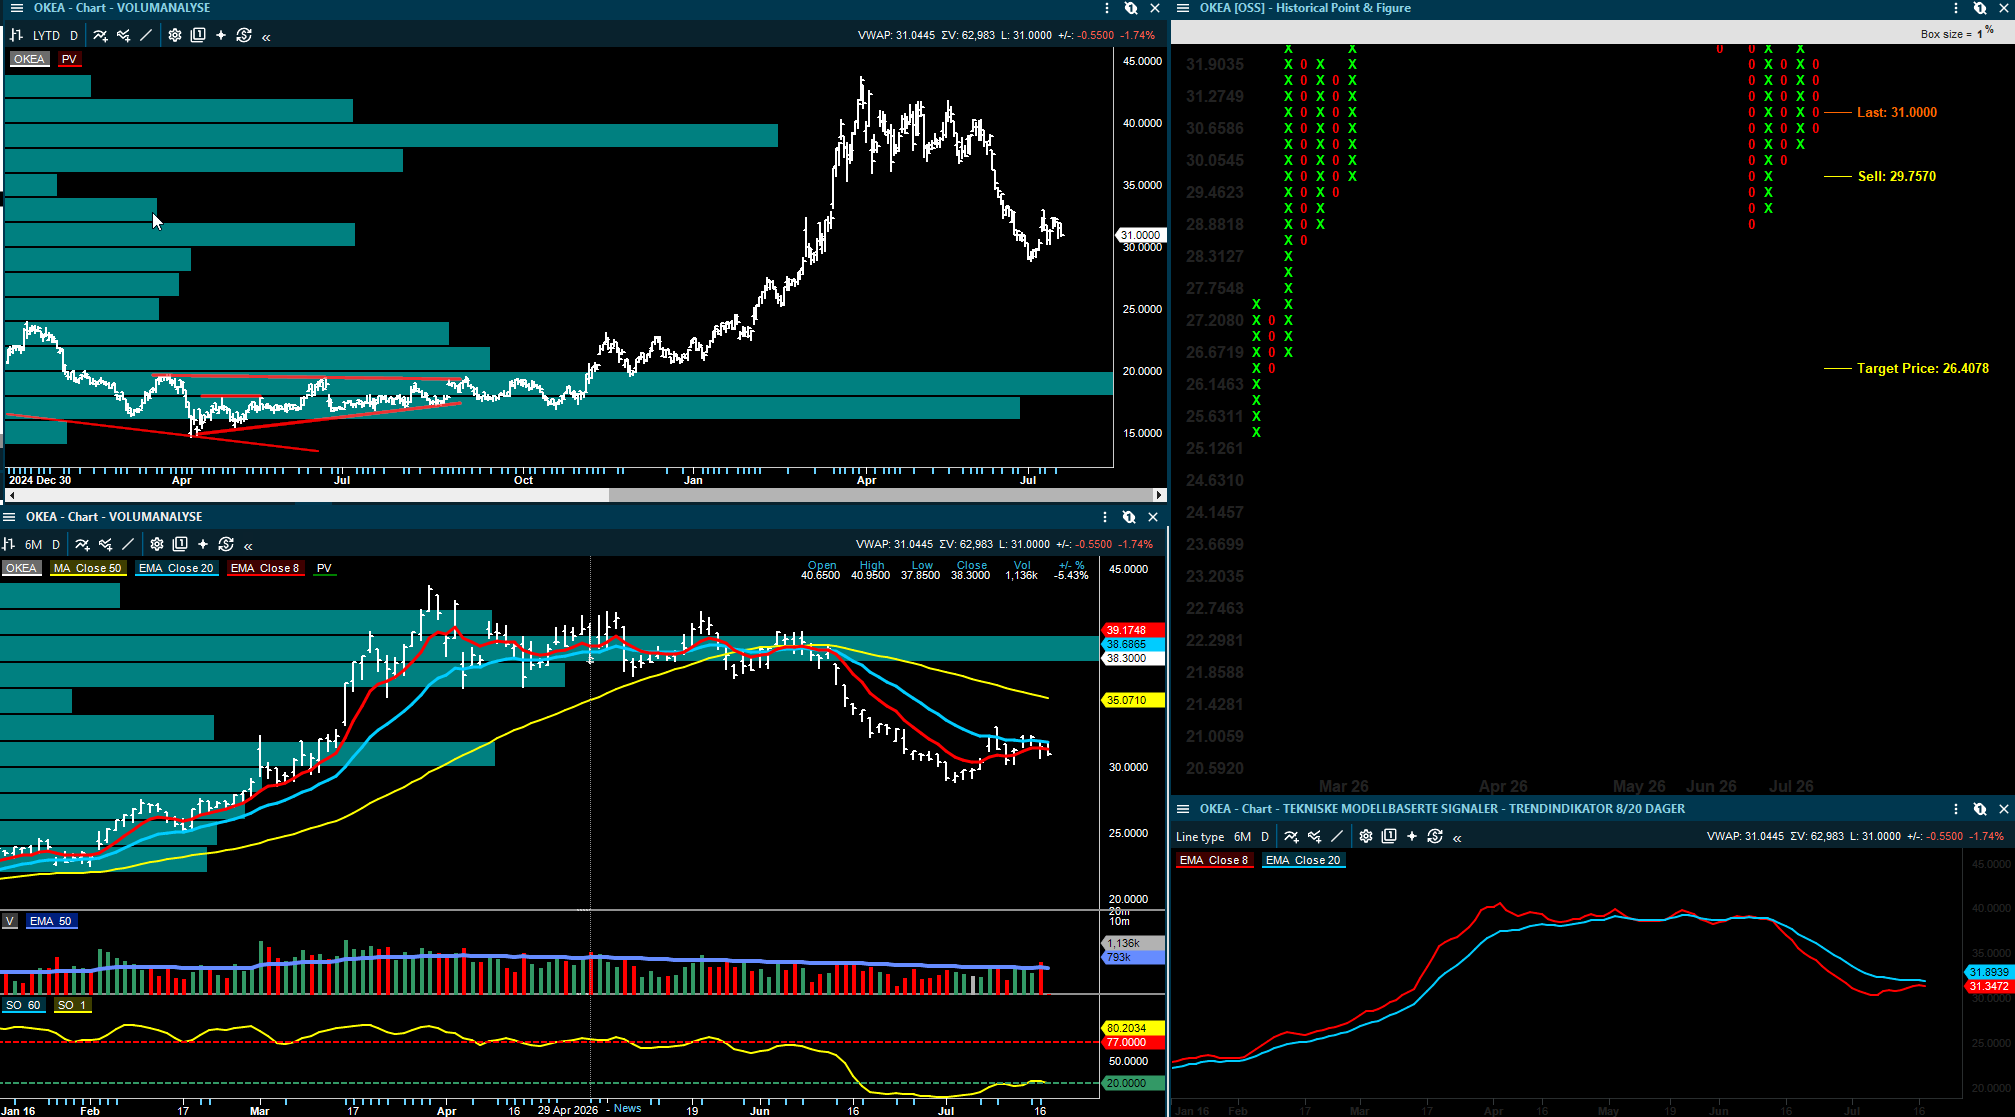Activate crosshair tool in top chart
The width and height of the screenshot is (2015, 1117).
coord(221,35)
